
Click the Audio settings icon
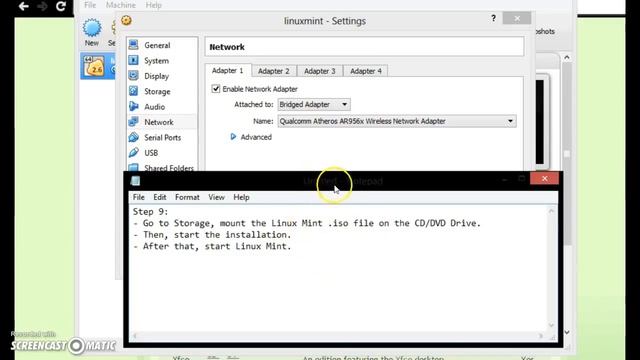click(x=133, y=106)
